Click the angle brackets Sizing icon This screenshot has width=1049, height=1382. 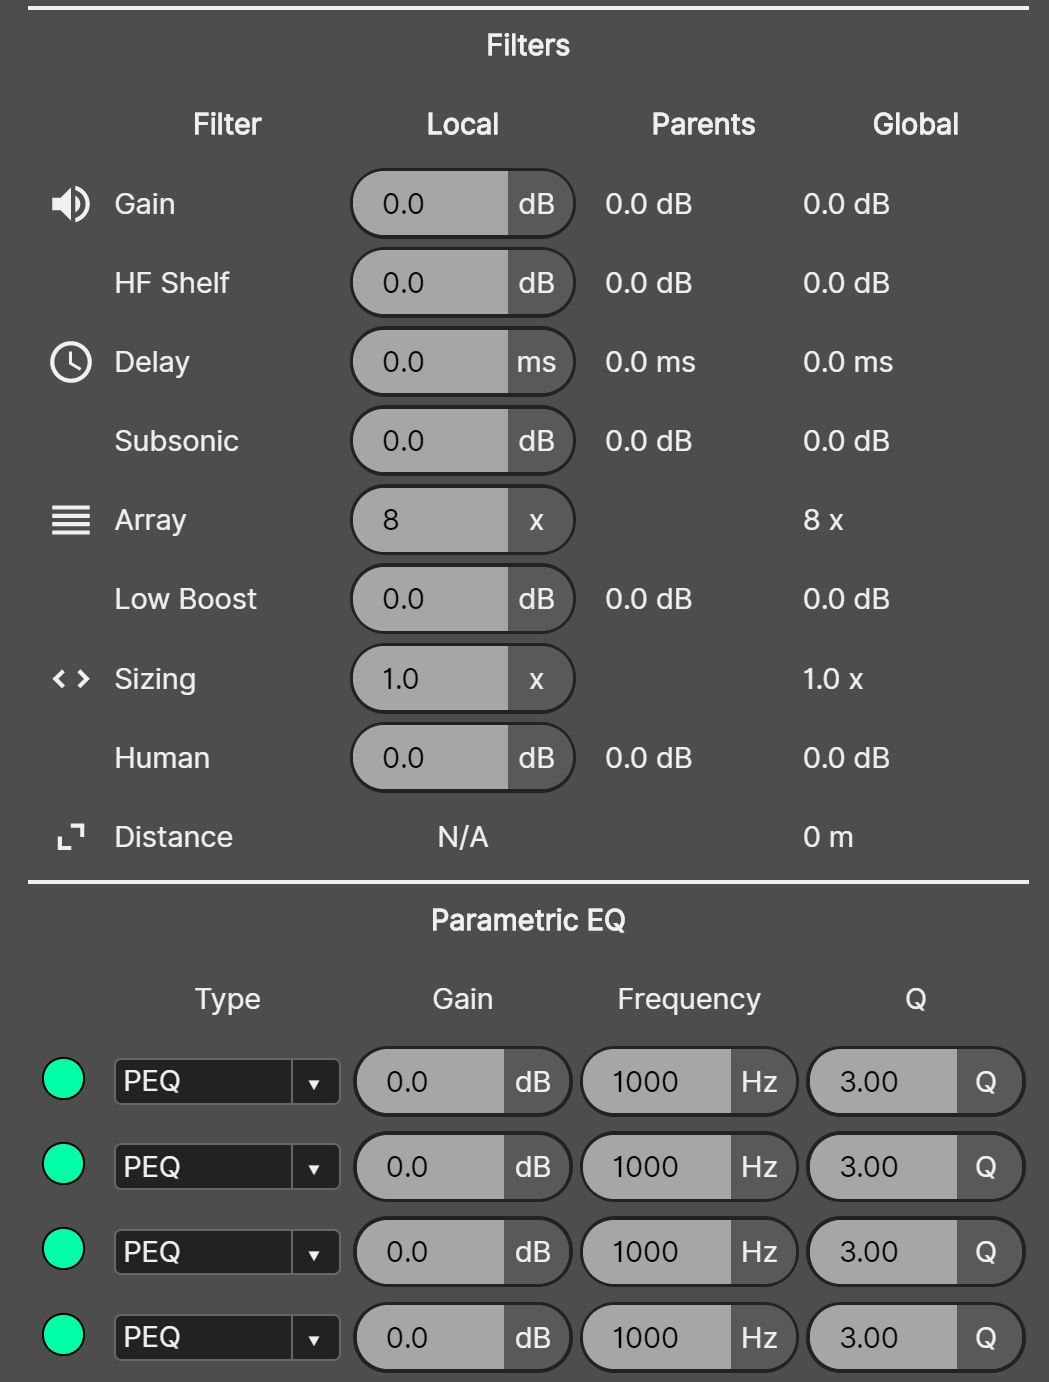coord(70,679)
